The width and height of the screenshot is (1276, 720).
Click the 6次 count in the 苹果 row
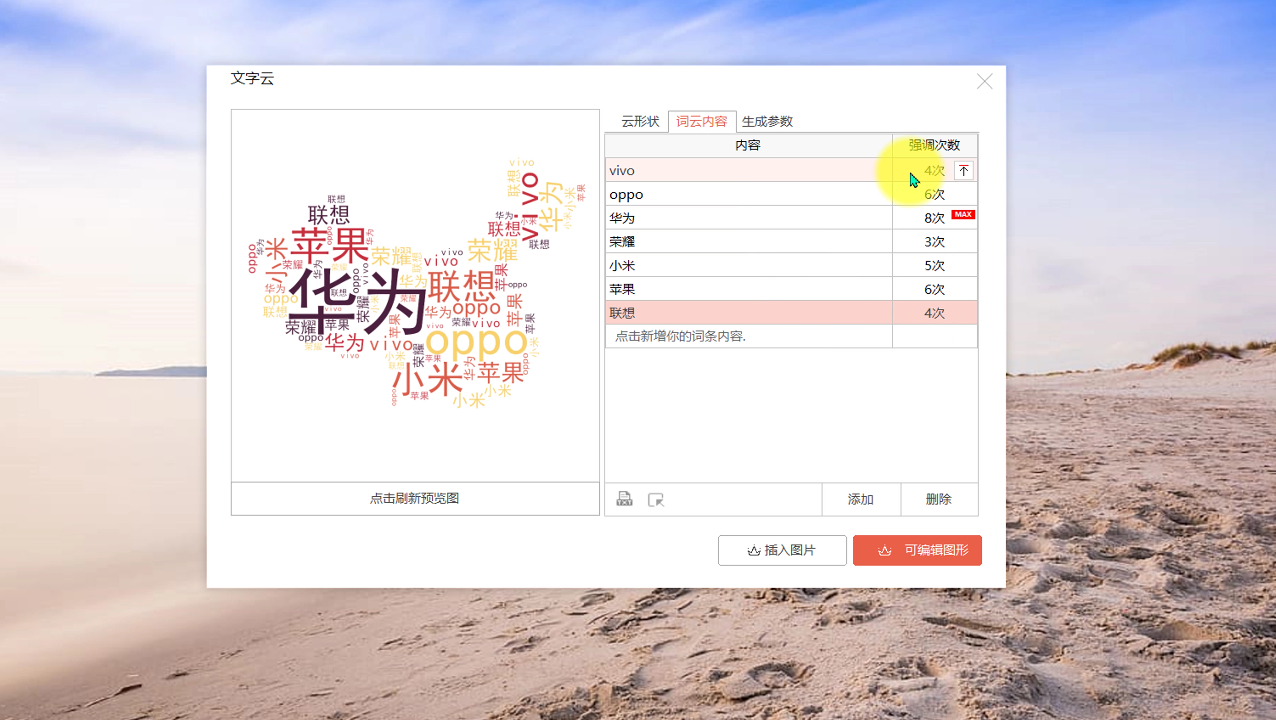[x=934, y=289]
